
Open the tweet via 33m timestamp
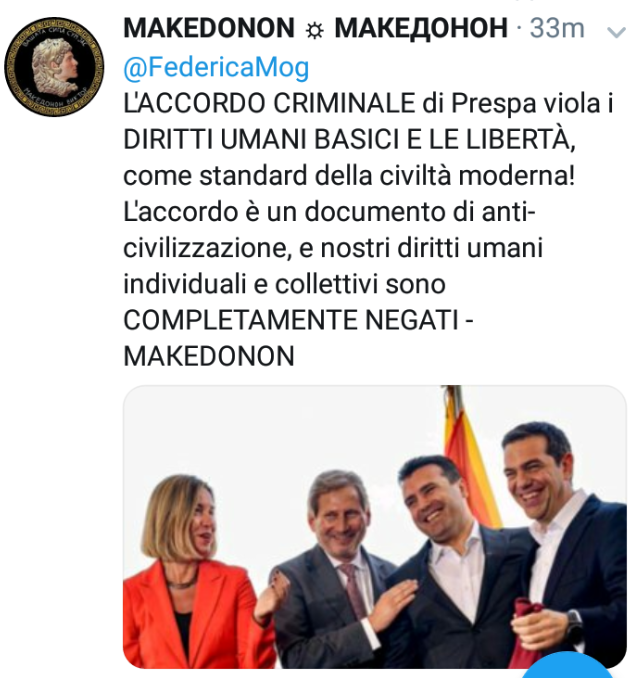pos(557,29)
